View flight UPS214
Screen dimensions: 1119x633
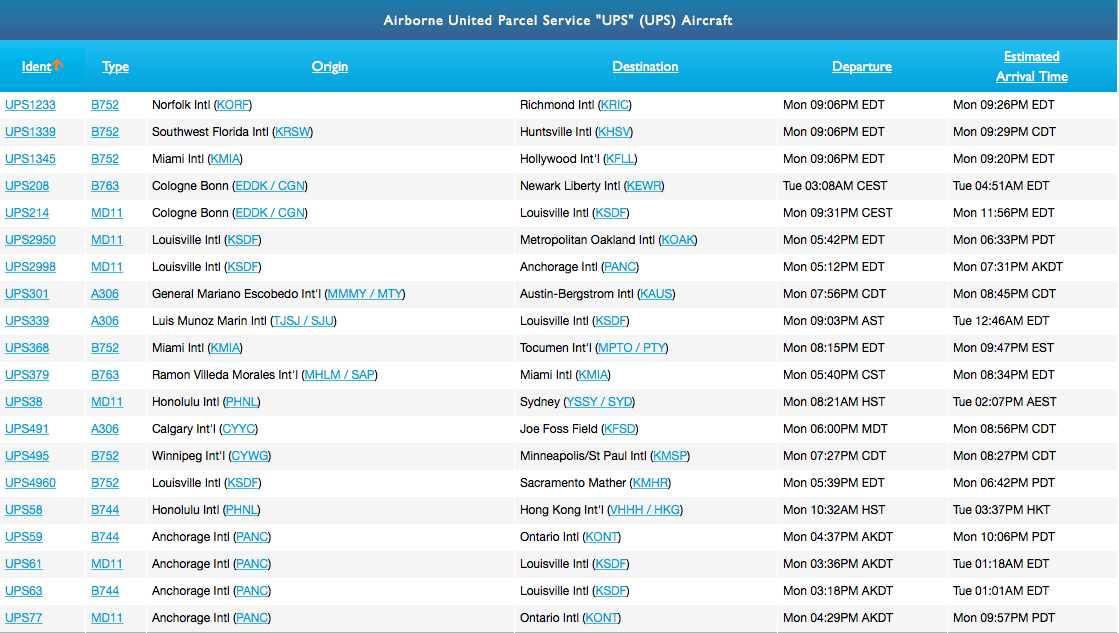[27, 213]
